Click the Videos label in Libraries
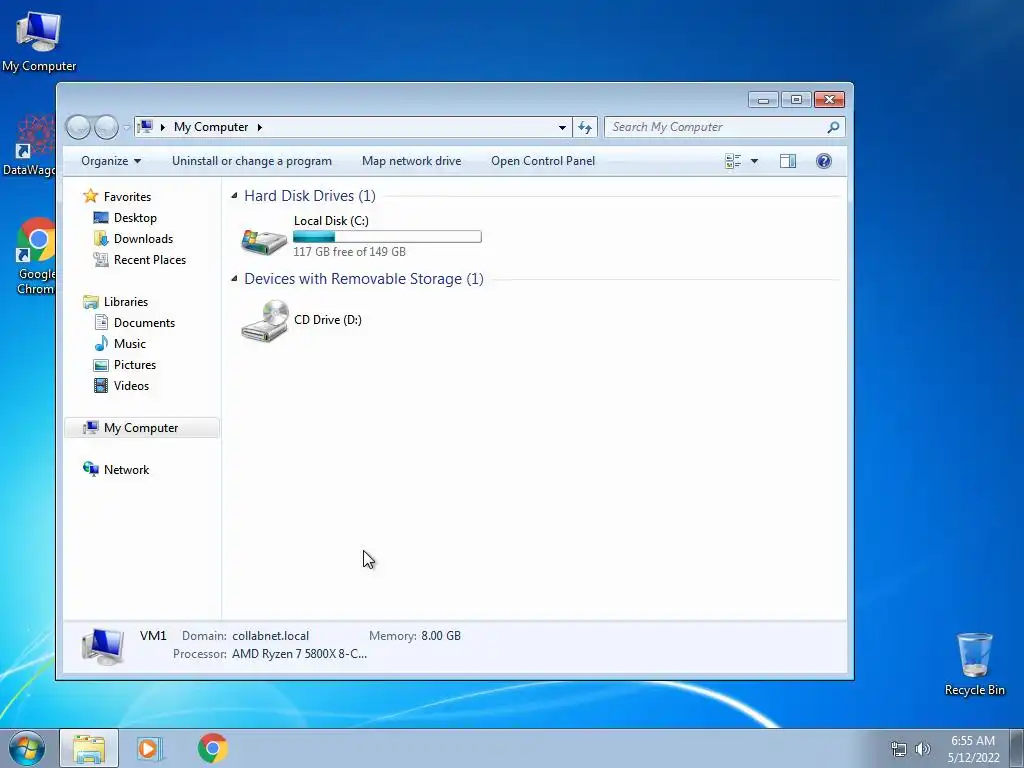The height and width of the screenshot is (768, 1024). (131, 385)
